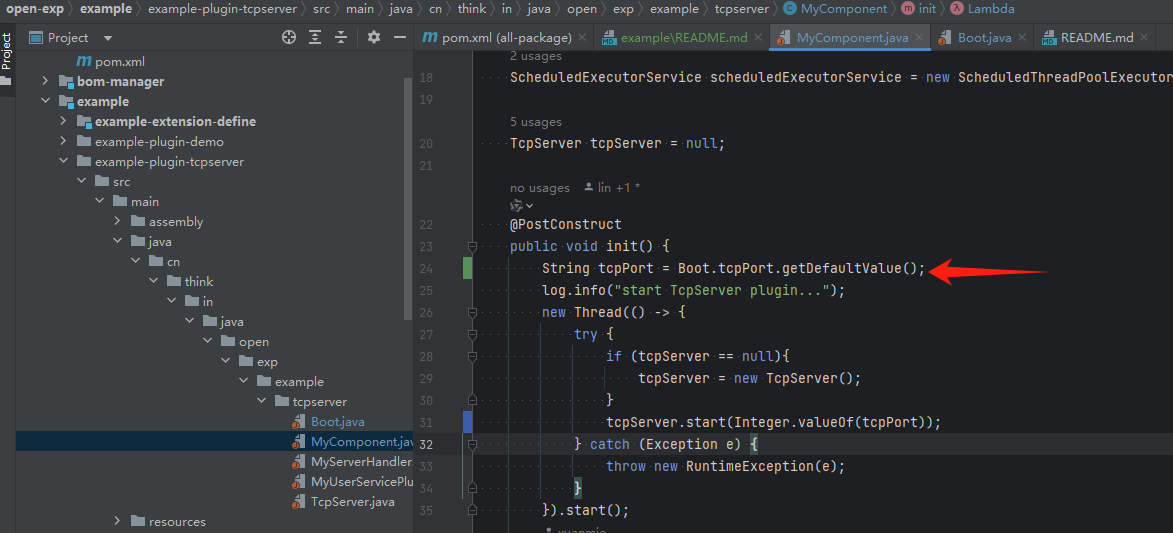Open the Project view mode dropdown
Image resolution: width=1173 pixels, height=533 pixels.
pos(108,38)
